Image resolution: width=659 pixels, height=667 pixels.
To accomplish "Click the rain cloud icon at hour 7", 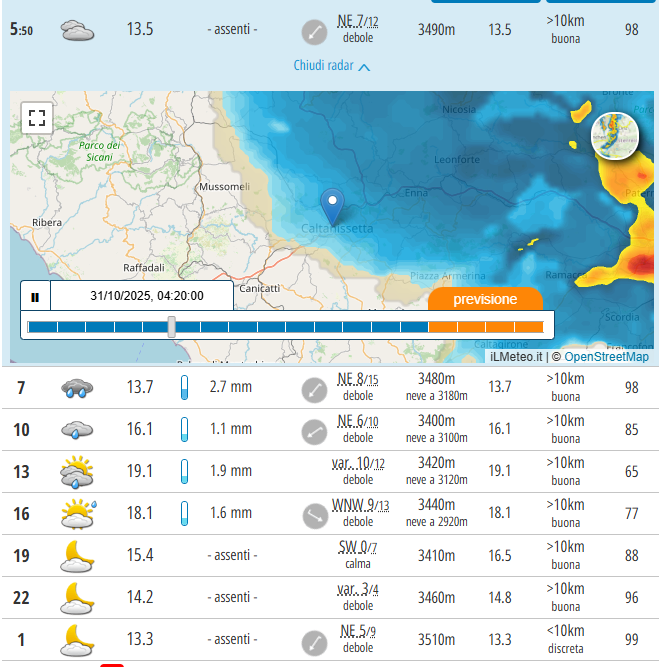I will click(x=77, y=388).
